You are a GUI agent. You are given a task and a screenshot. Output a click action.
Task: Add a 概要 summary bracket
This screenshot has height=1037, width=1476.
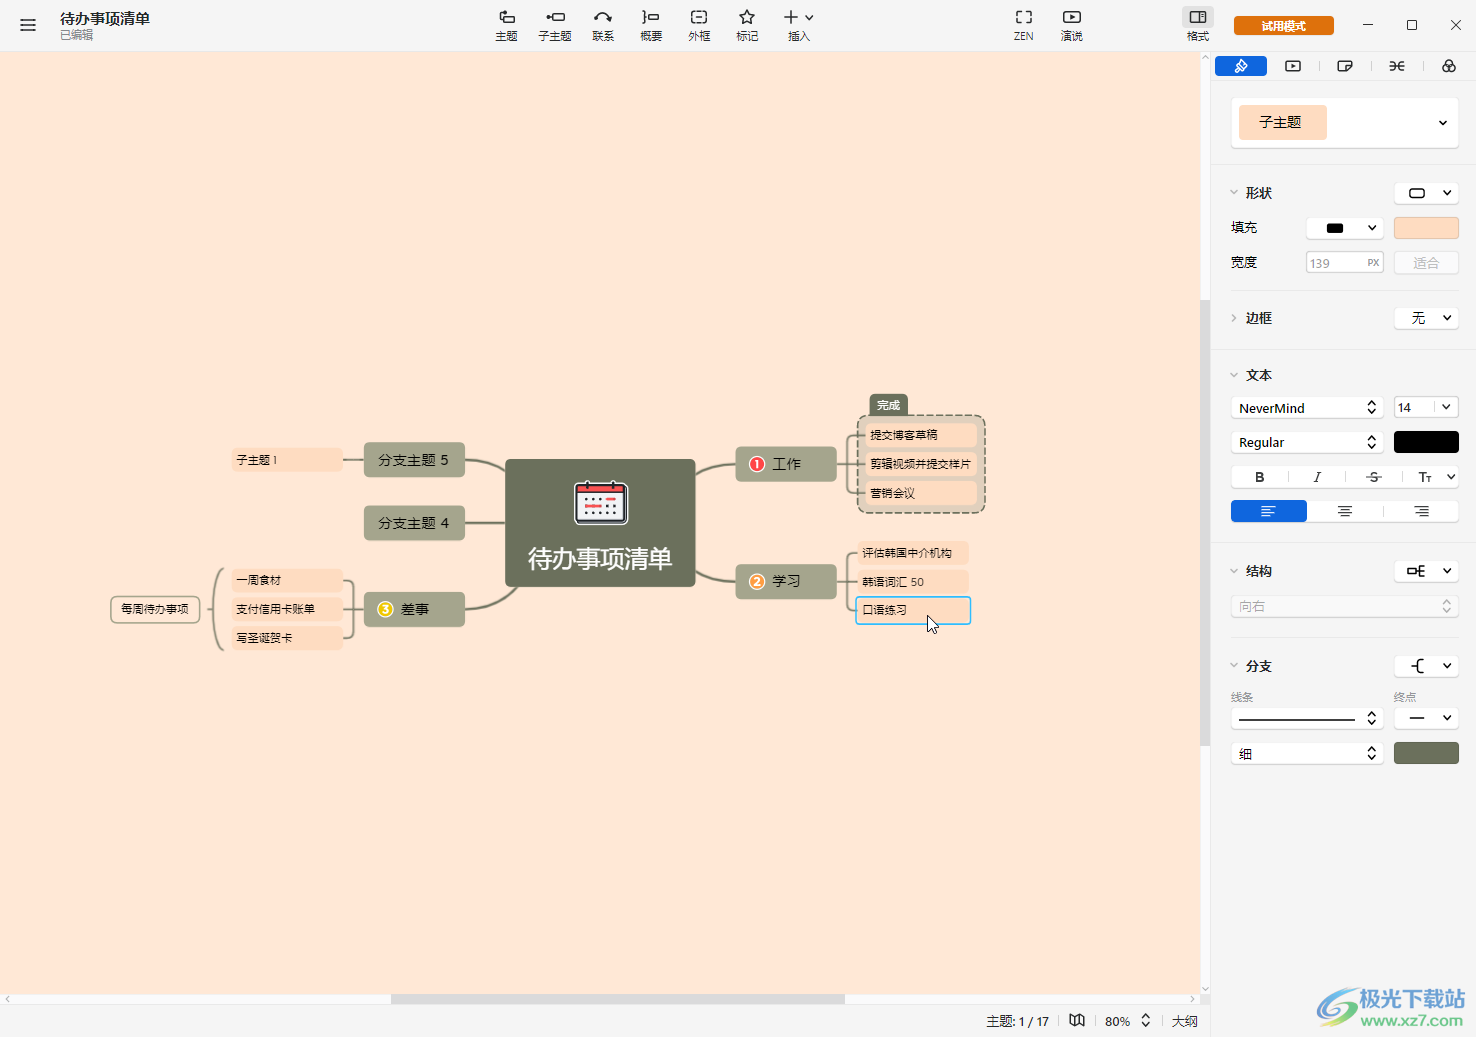(x=651, y=25)
